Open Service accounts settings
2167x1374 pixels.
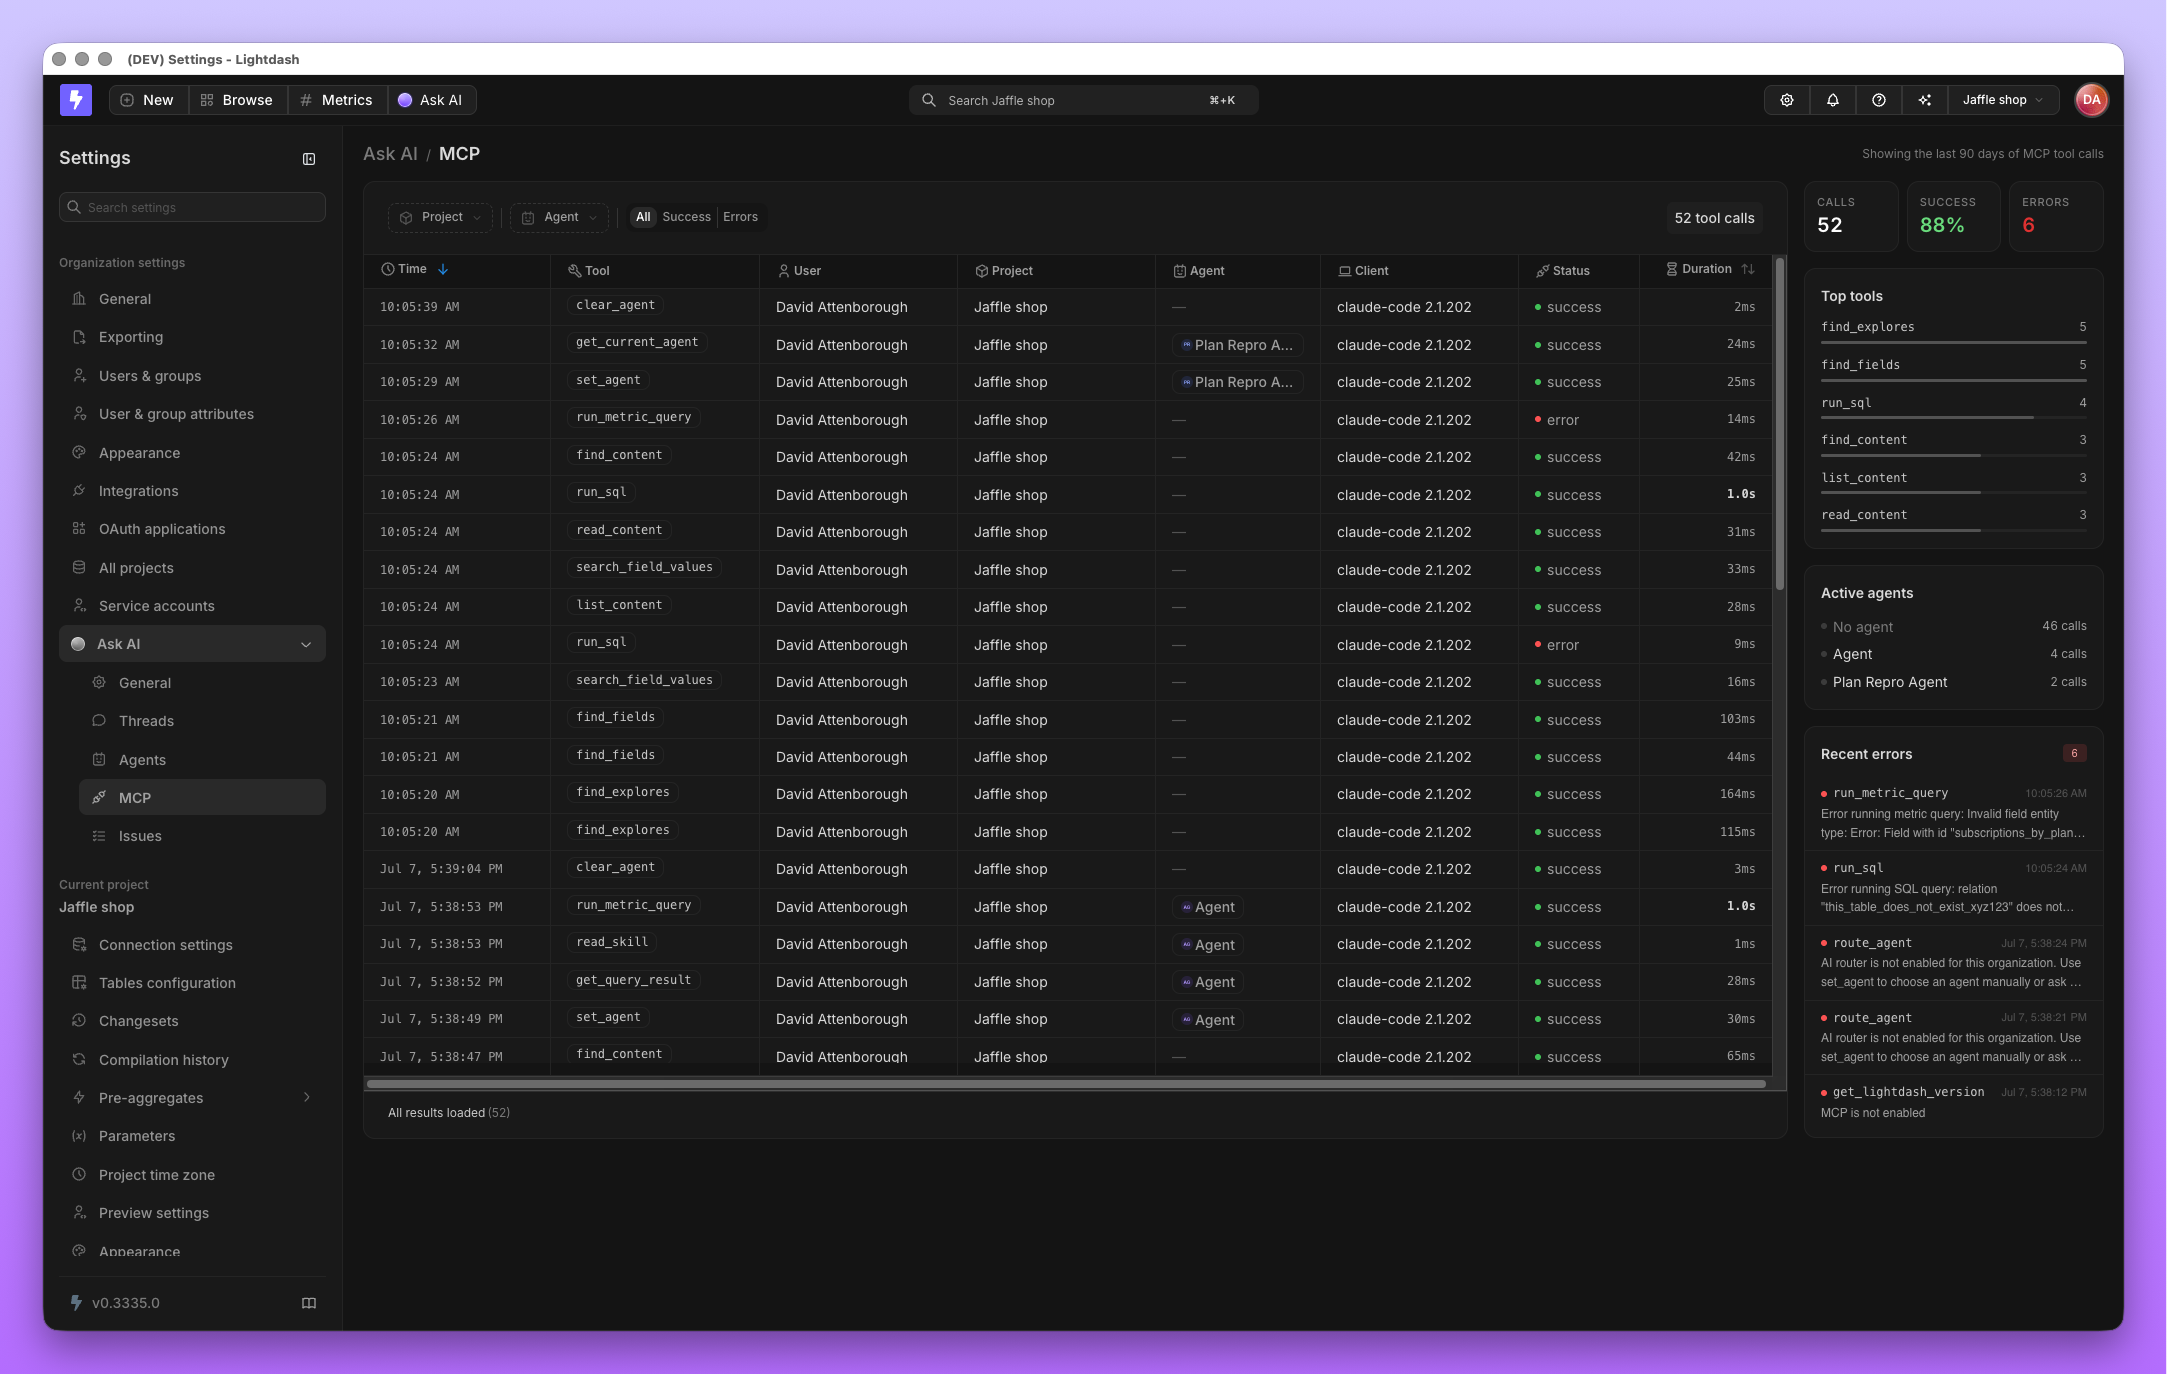[x=192, y=606]
